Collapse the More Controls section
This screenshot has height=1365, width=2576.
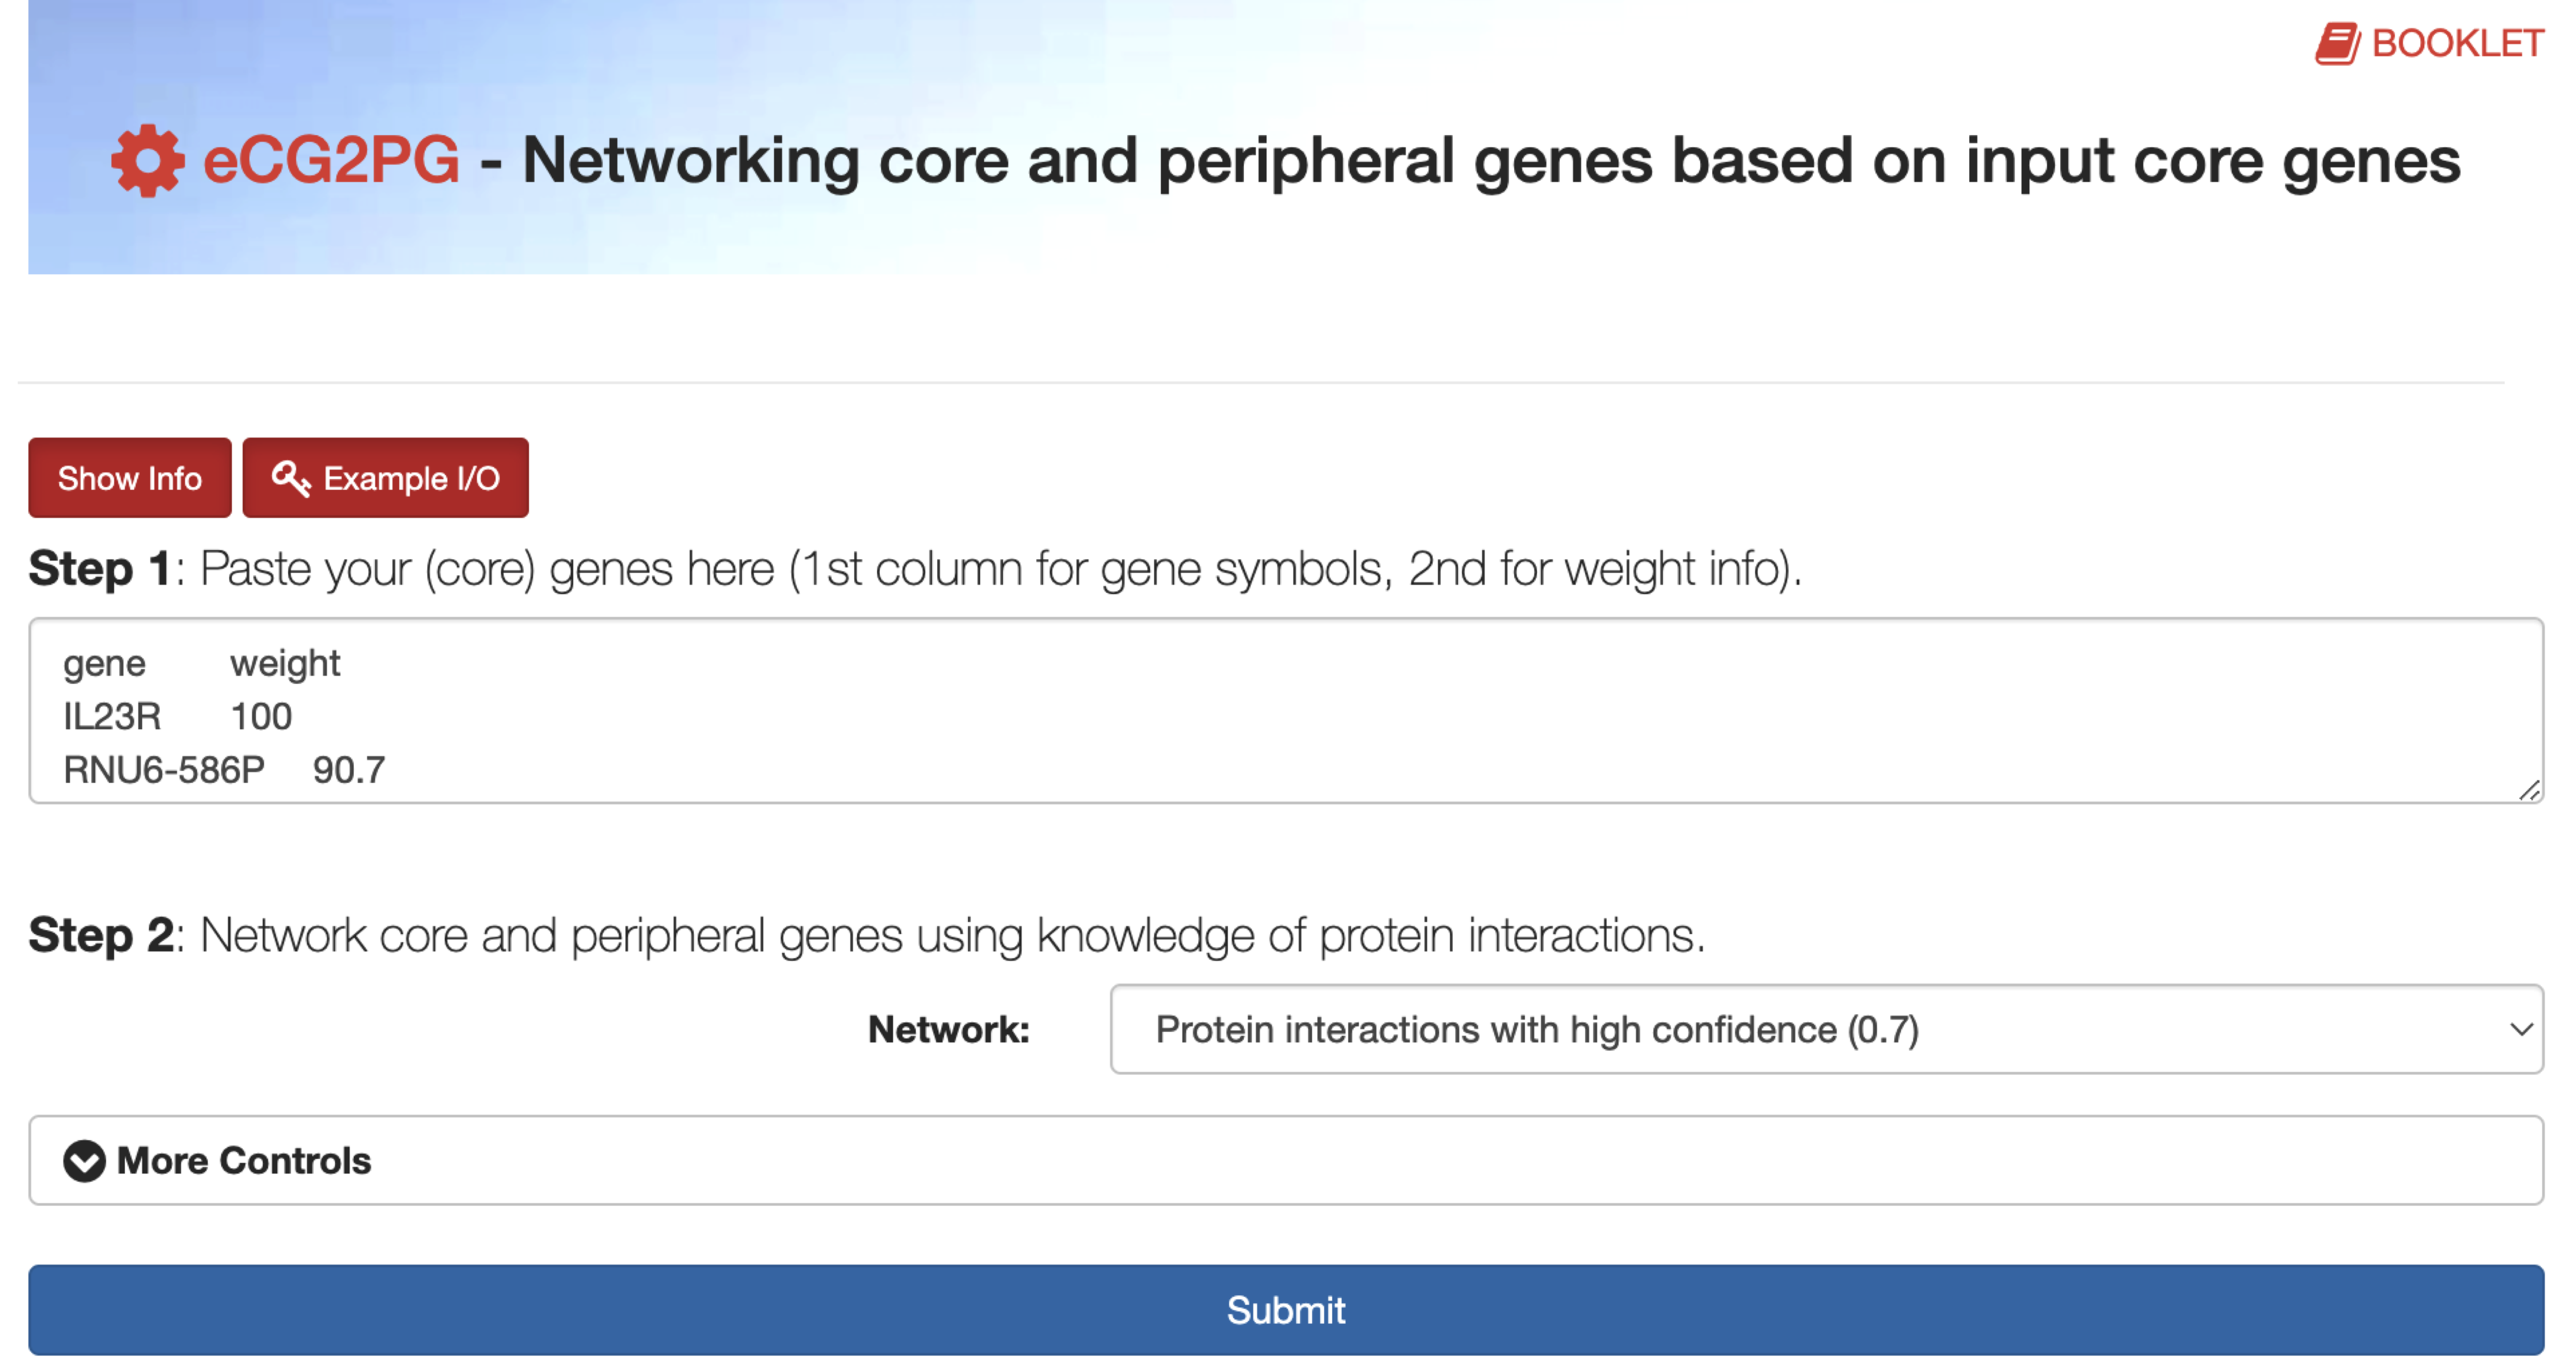(x=244, y=1161)
